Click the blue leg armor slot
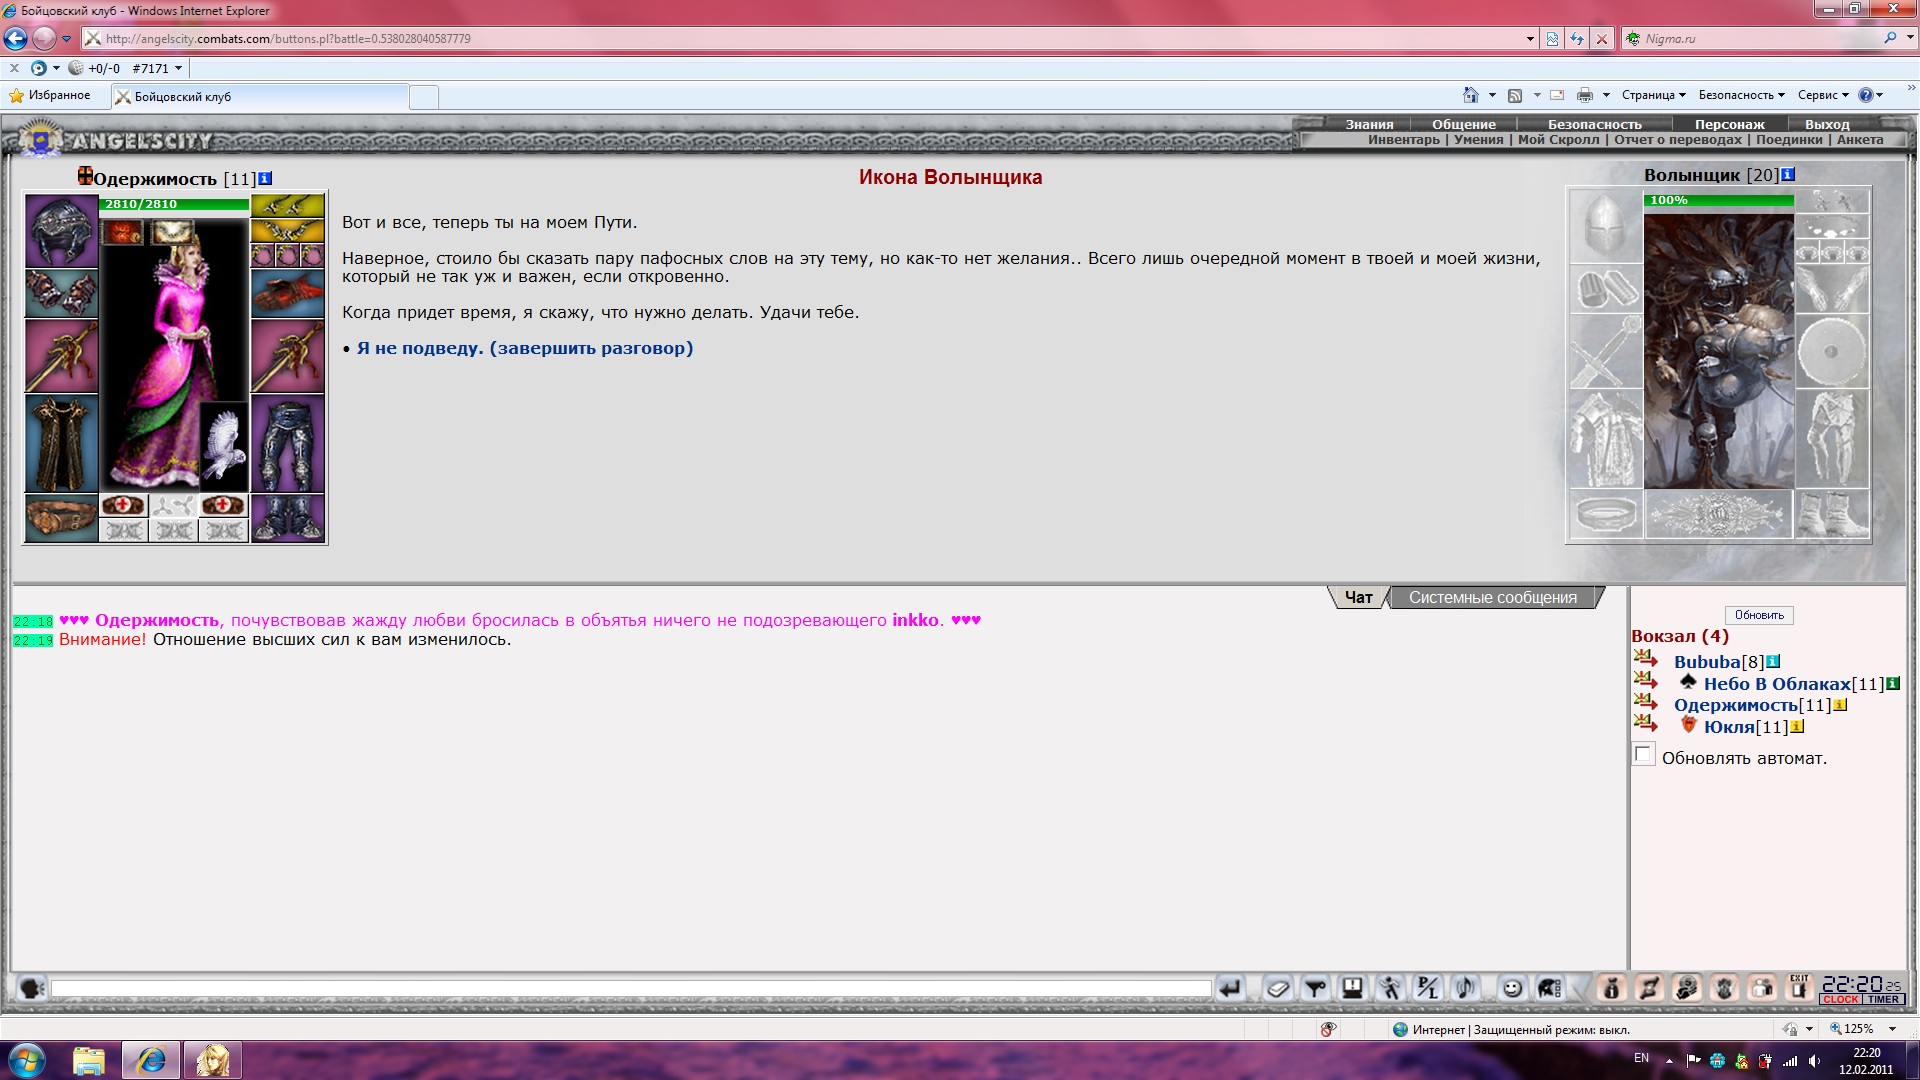 (x=288, y=443)
